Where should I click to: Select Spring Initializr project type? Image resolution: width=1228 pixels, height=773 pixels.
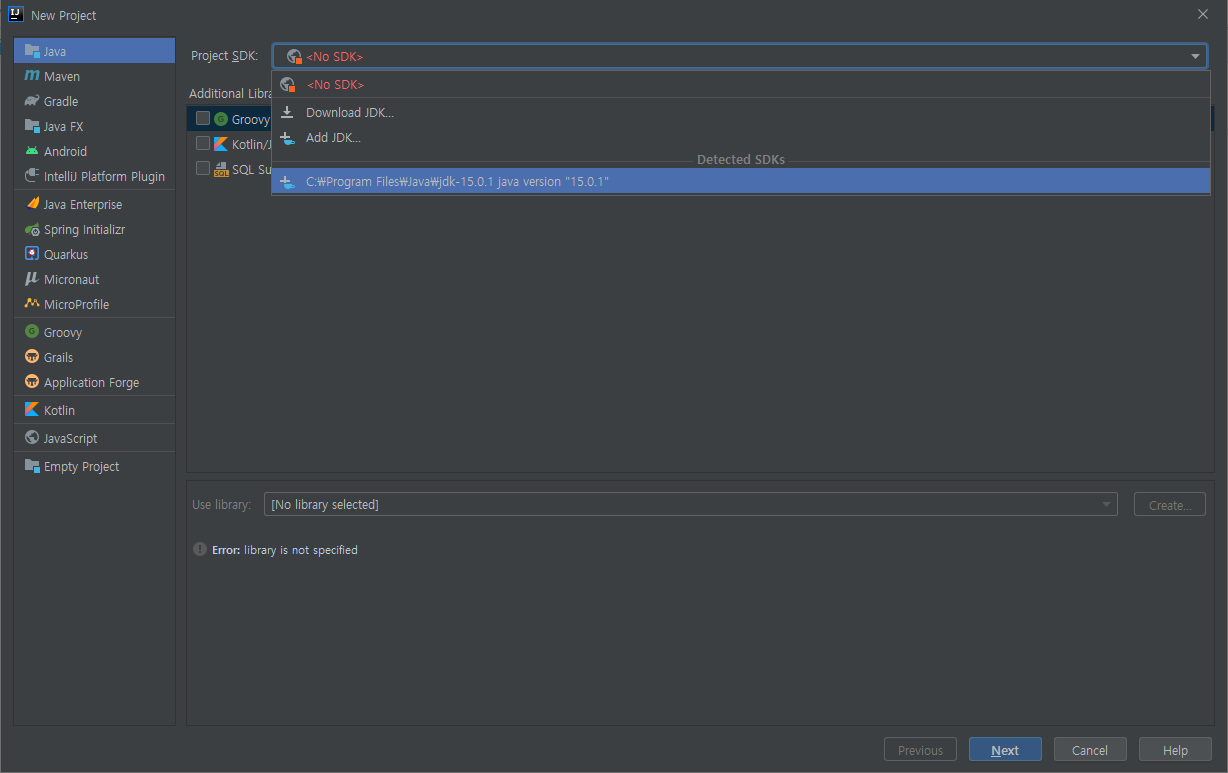(94, 229)
